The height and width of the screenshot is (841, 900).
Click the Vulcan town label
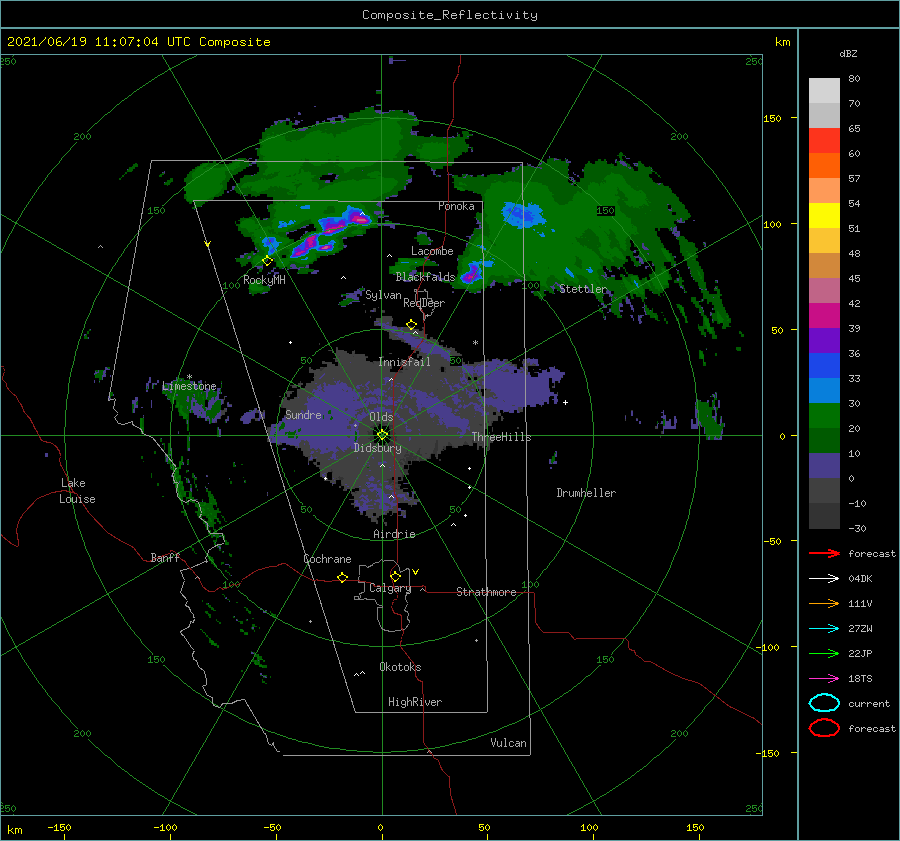tap(509, 743)
